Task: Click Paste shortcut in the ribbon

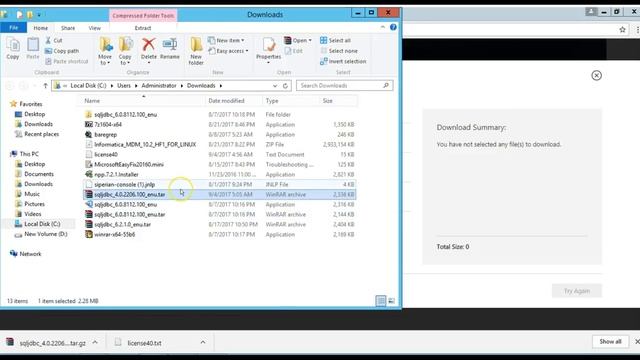Action: 67,61
